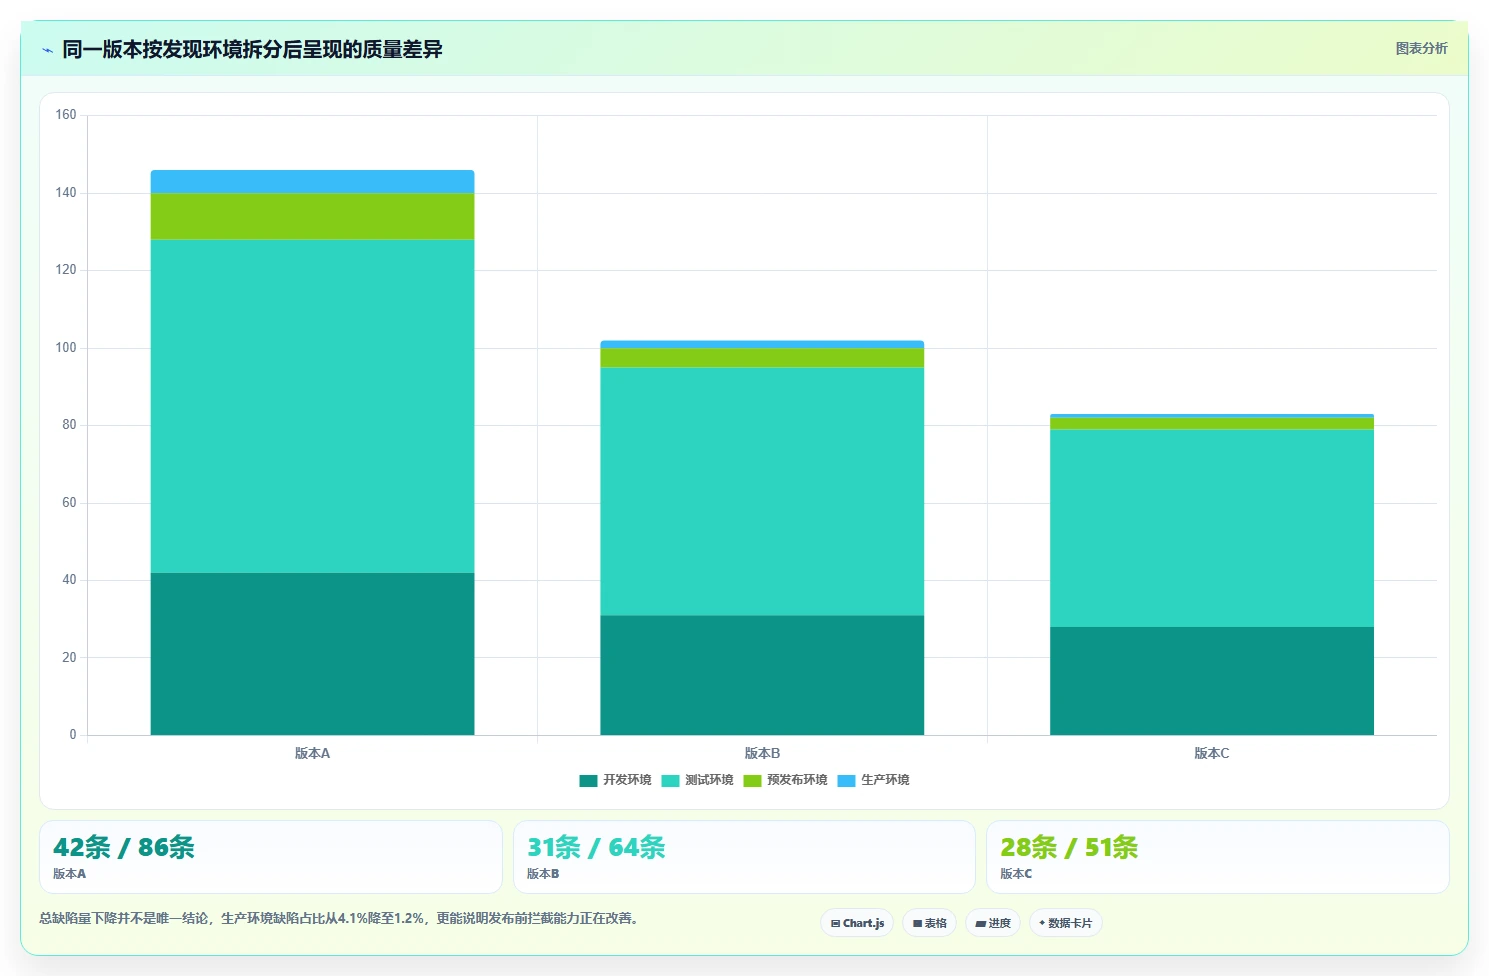Click the 版本B x-axis label
This screenshot has width=1489, height=976.
tap(762, 753)
